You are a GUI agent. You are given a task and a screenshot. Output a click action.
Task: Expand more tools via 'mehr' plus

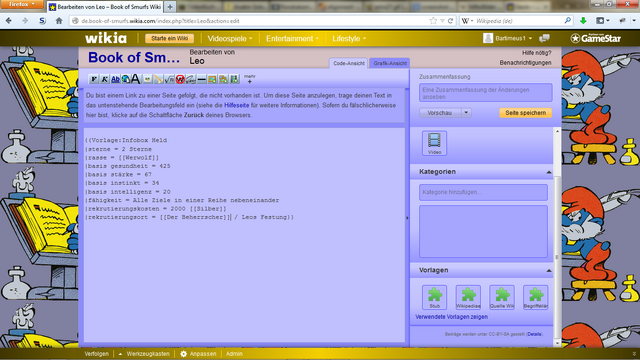click(249, 79)
